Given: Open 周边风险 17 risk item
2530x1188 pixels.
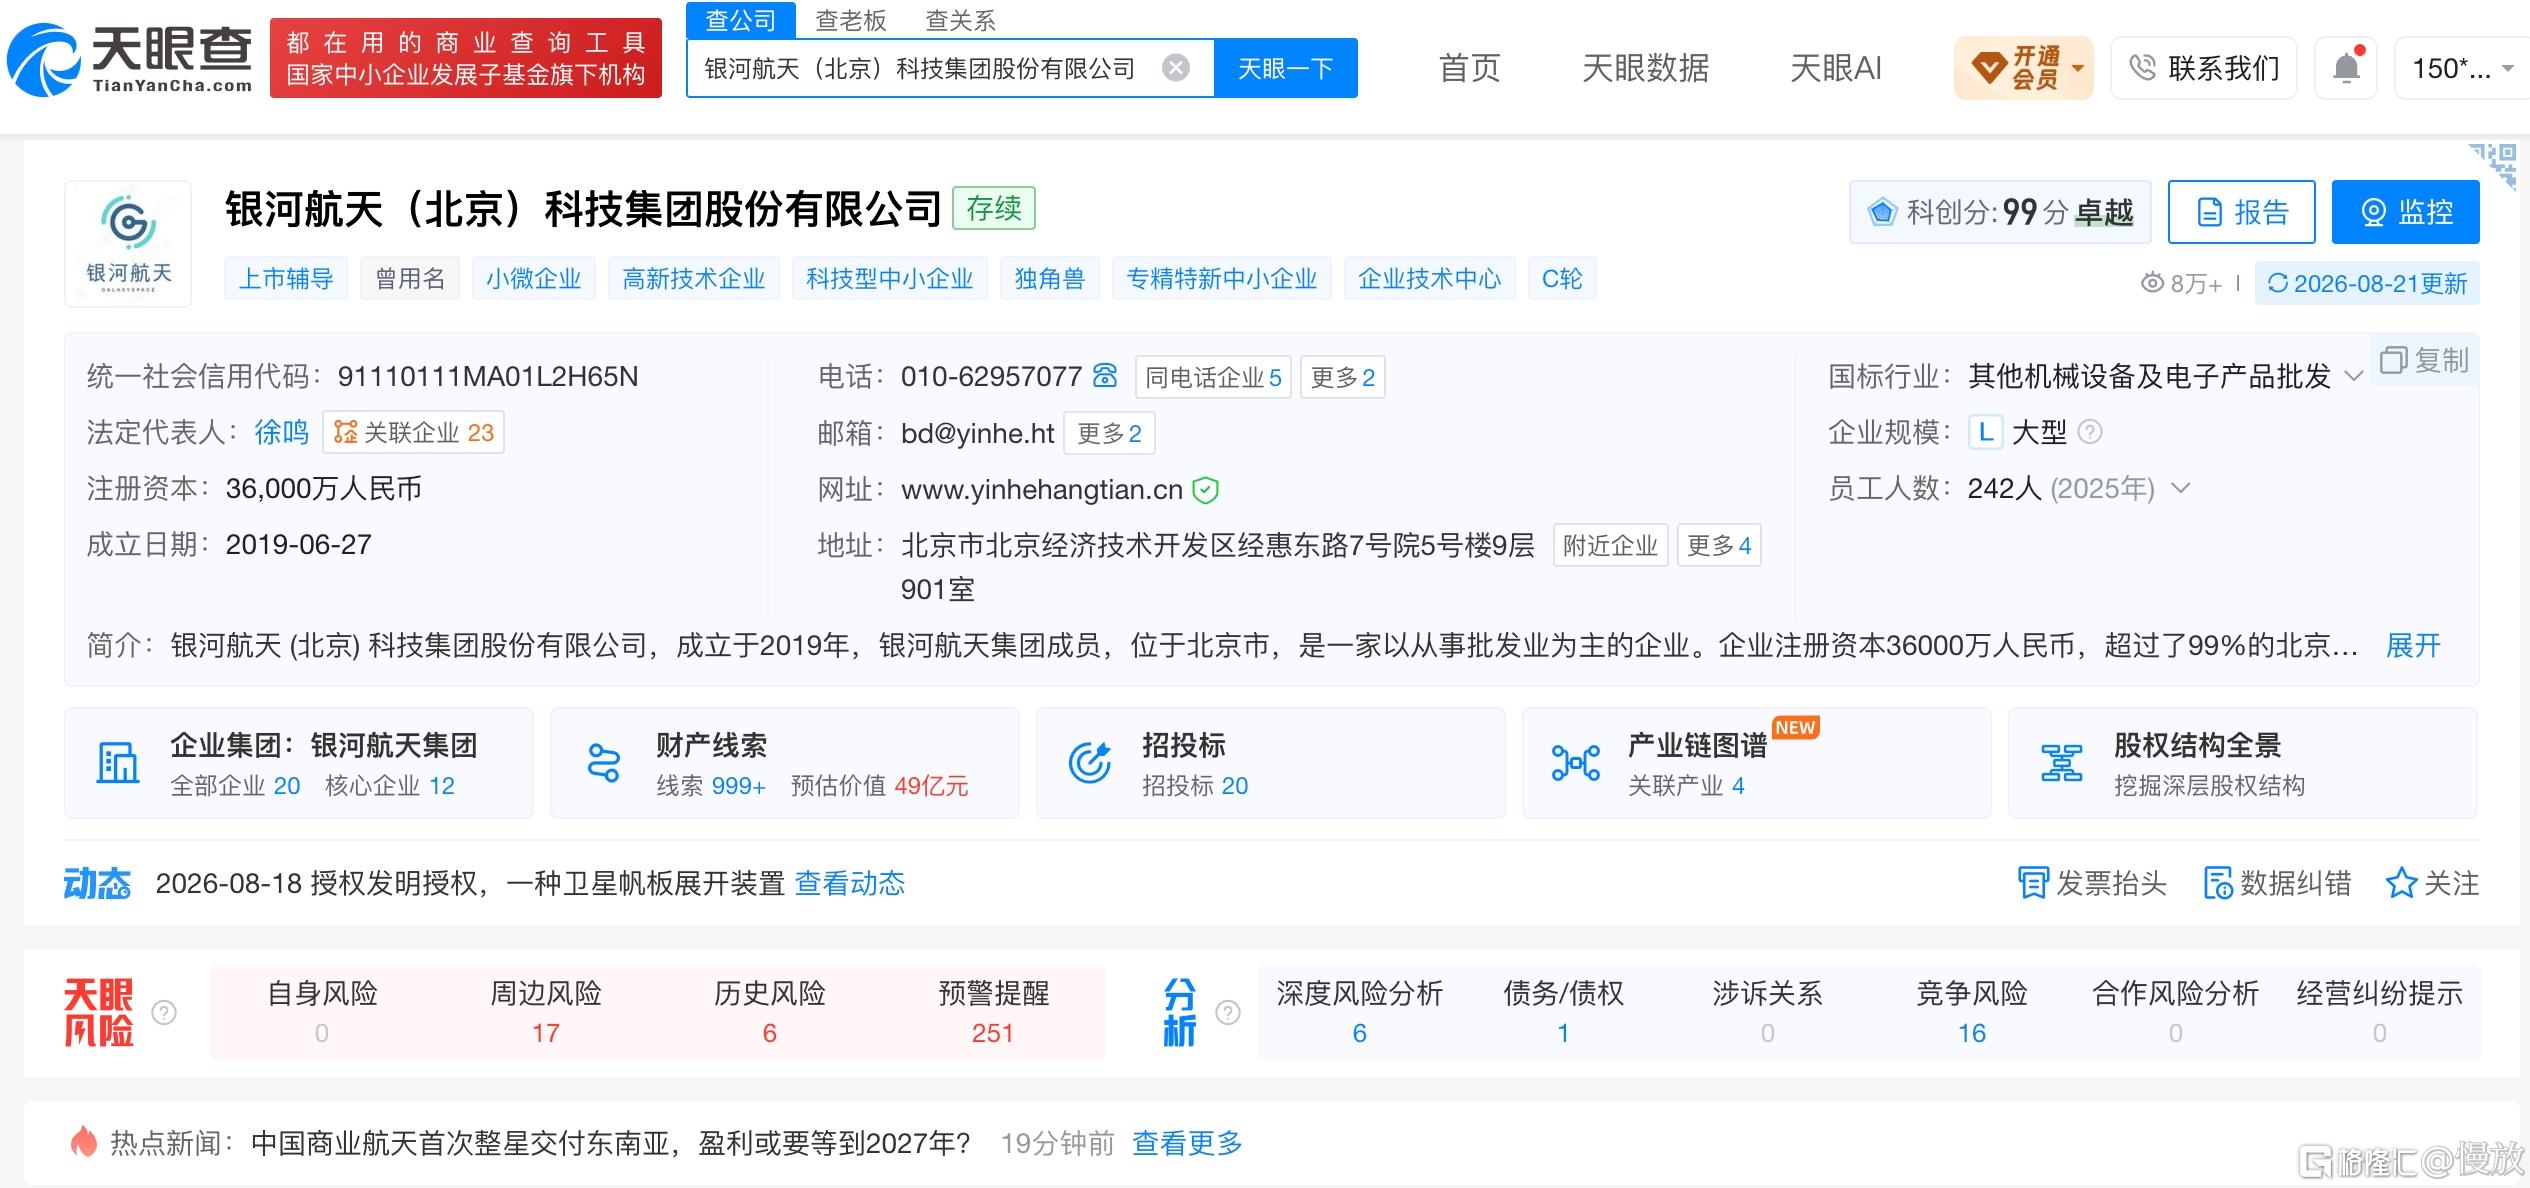Looking at the screenshot, I should click(x=546, y=1013).
